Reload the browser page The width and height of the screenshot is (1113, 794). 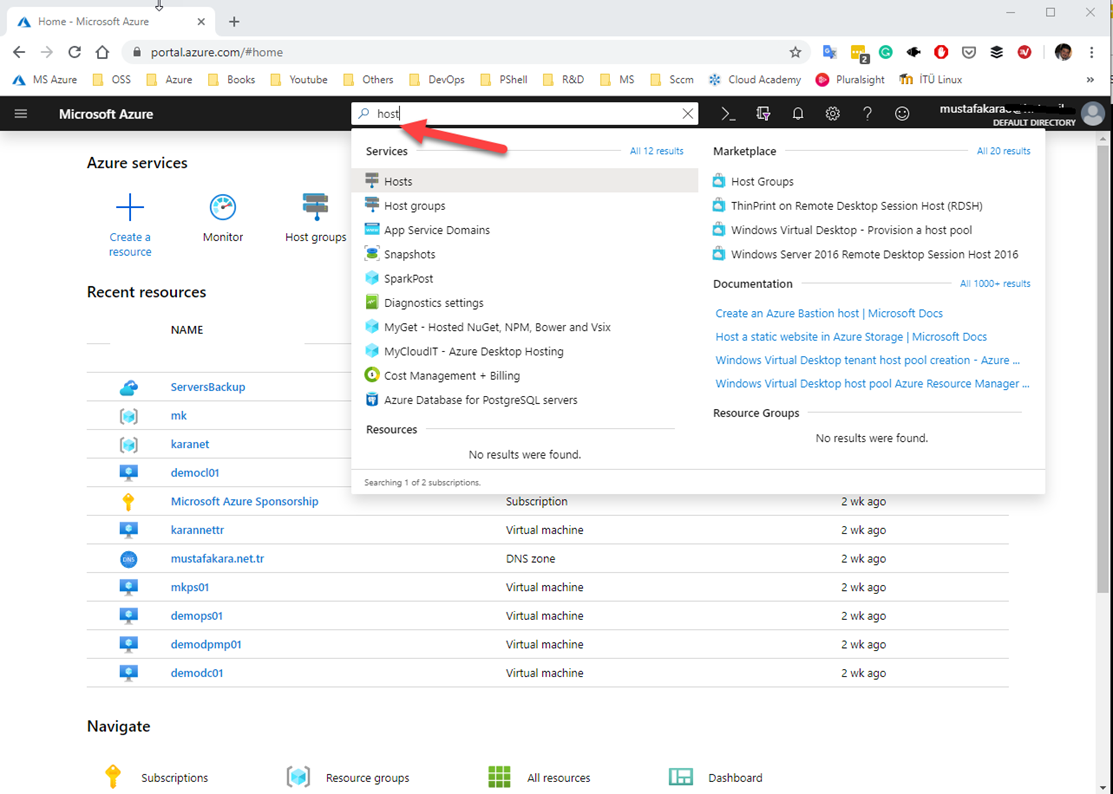75,52
